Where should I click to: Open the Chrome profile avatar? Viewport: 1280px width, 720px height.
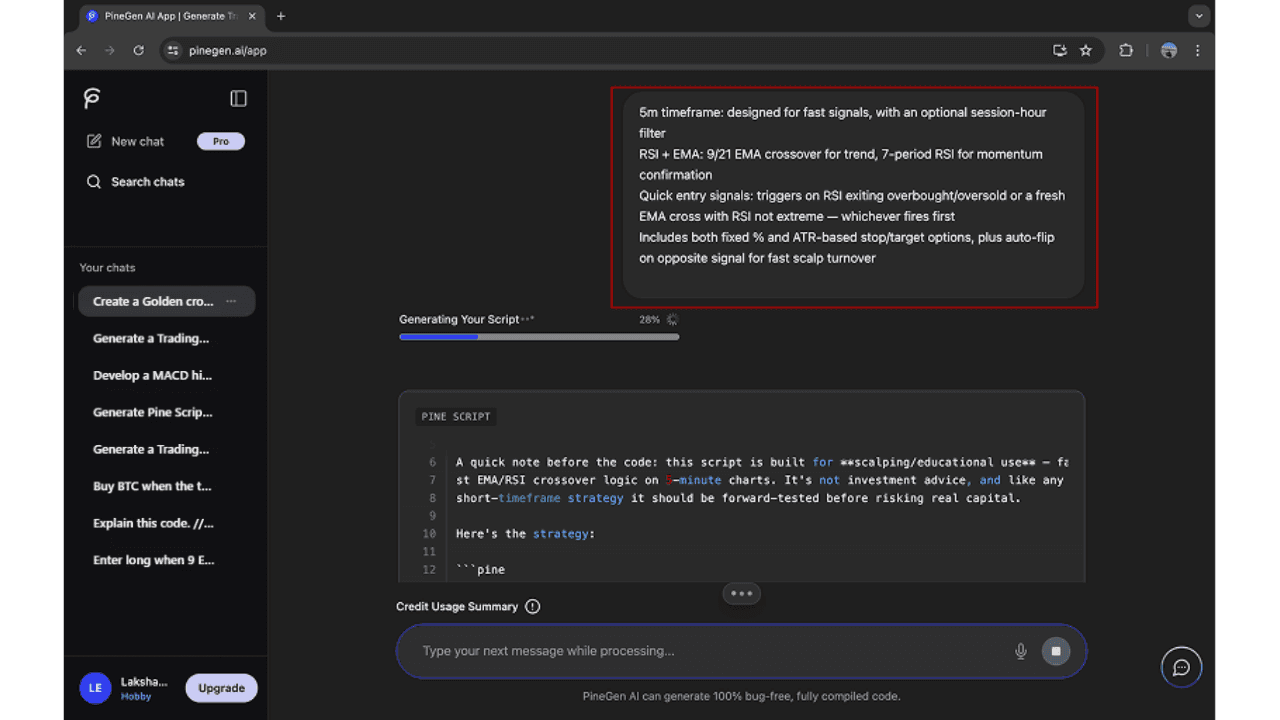(1169, 50)
